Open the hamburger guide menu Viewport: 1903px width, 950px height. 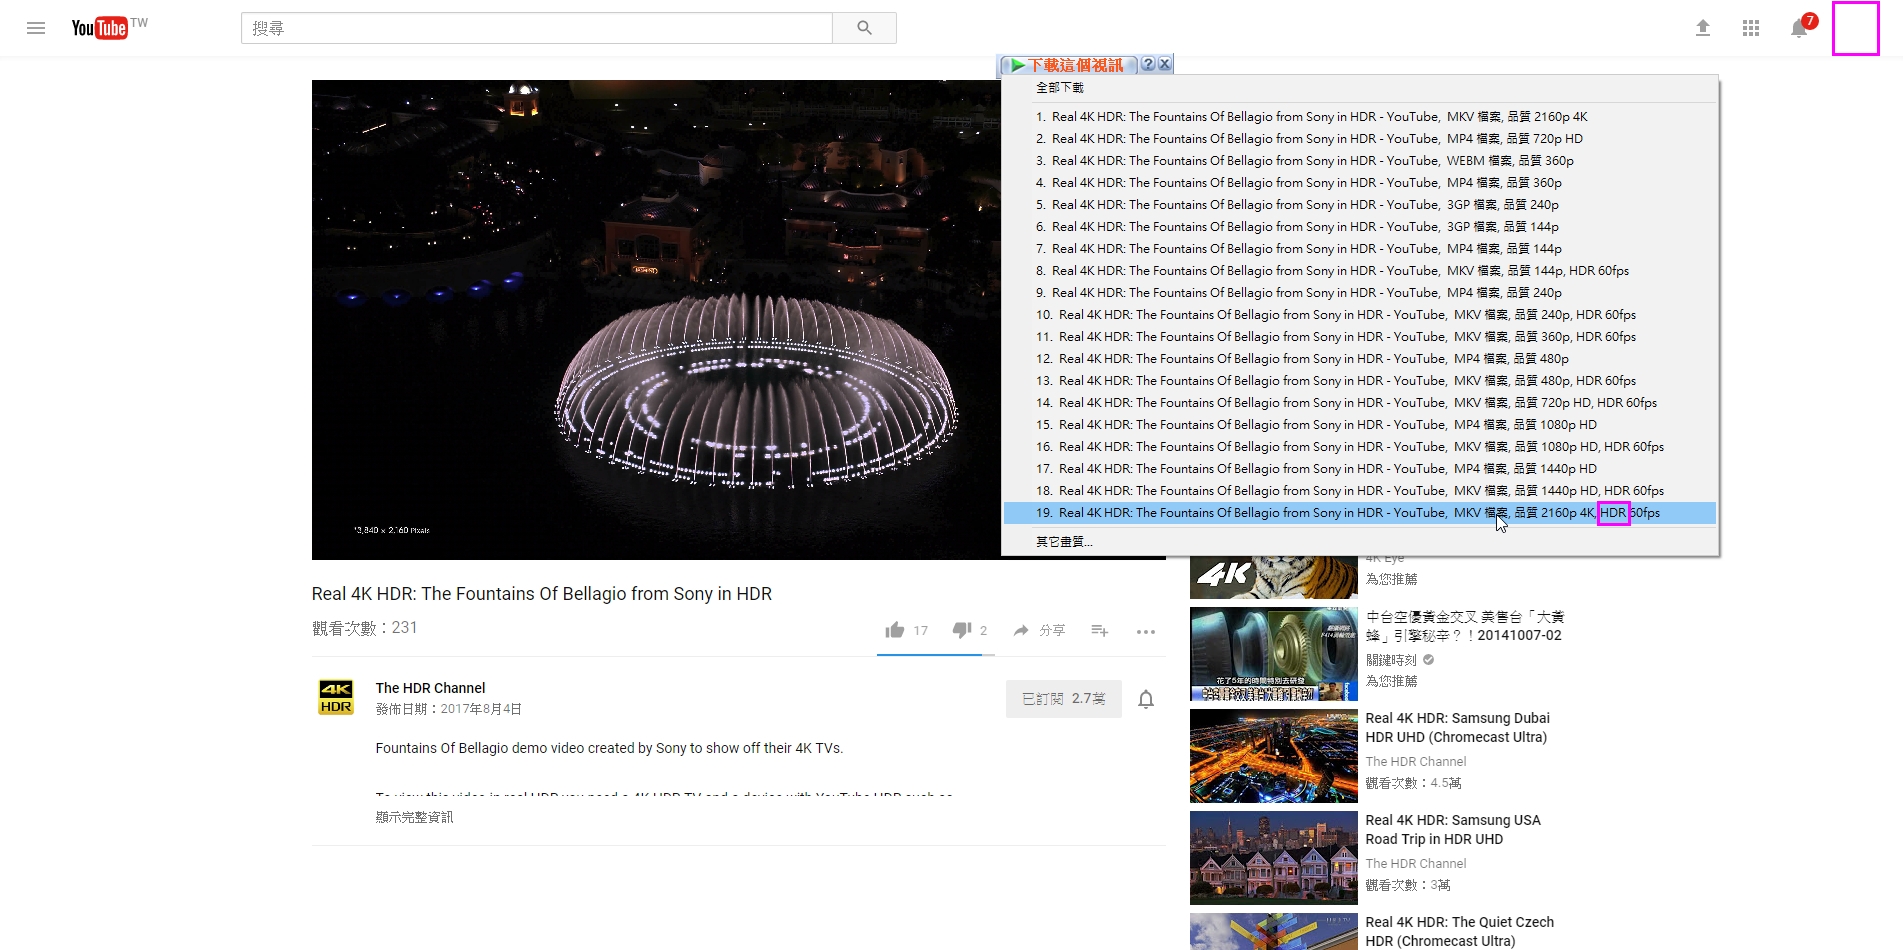click(36, 28)
